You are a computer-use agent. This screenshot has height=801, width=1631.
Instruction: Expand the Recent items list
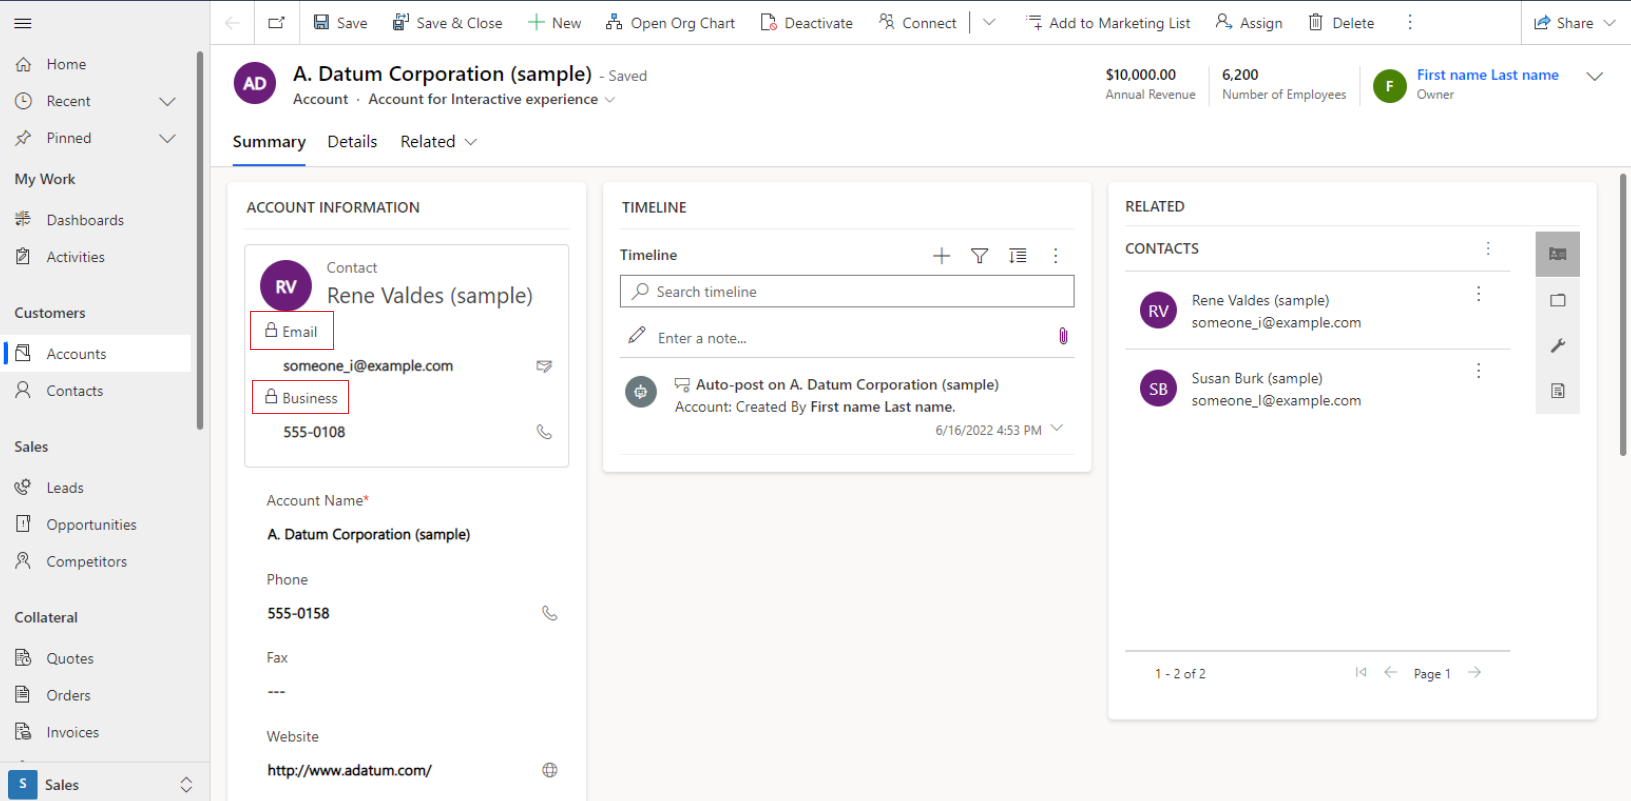click(167, 101)
